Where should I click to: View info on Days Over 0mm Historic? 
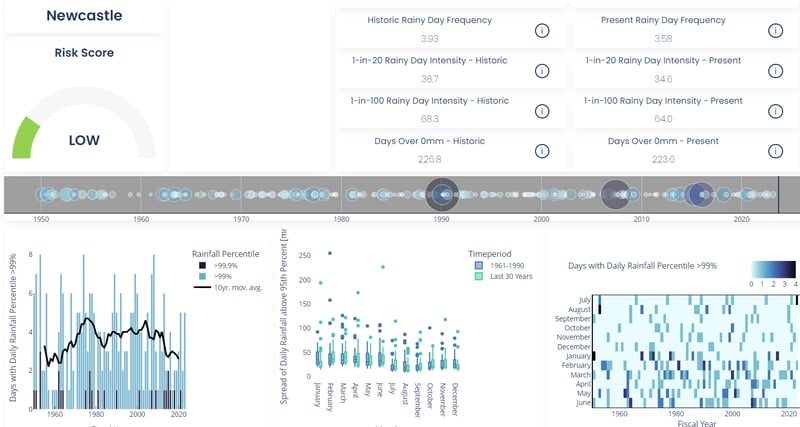point(542,151)
